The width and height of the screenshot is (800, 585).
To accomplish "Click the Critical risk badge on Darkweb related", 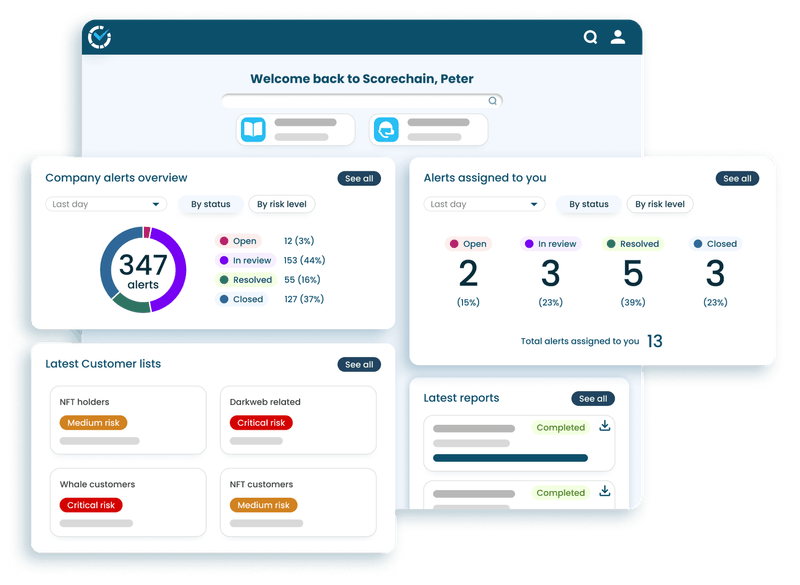I will (x=262, y=422).
